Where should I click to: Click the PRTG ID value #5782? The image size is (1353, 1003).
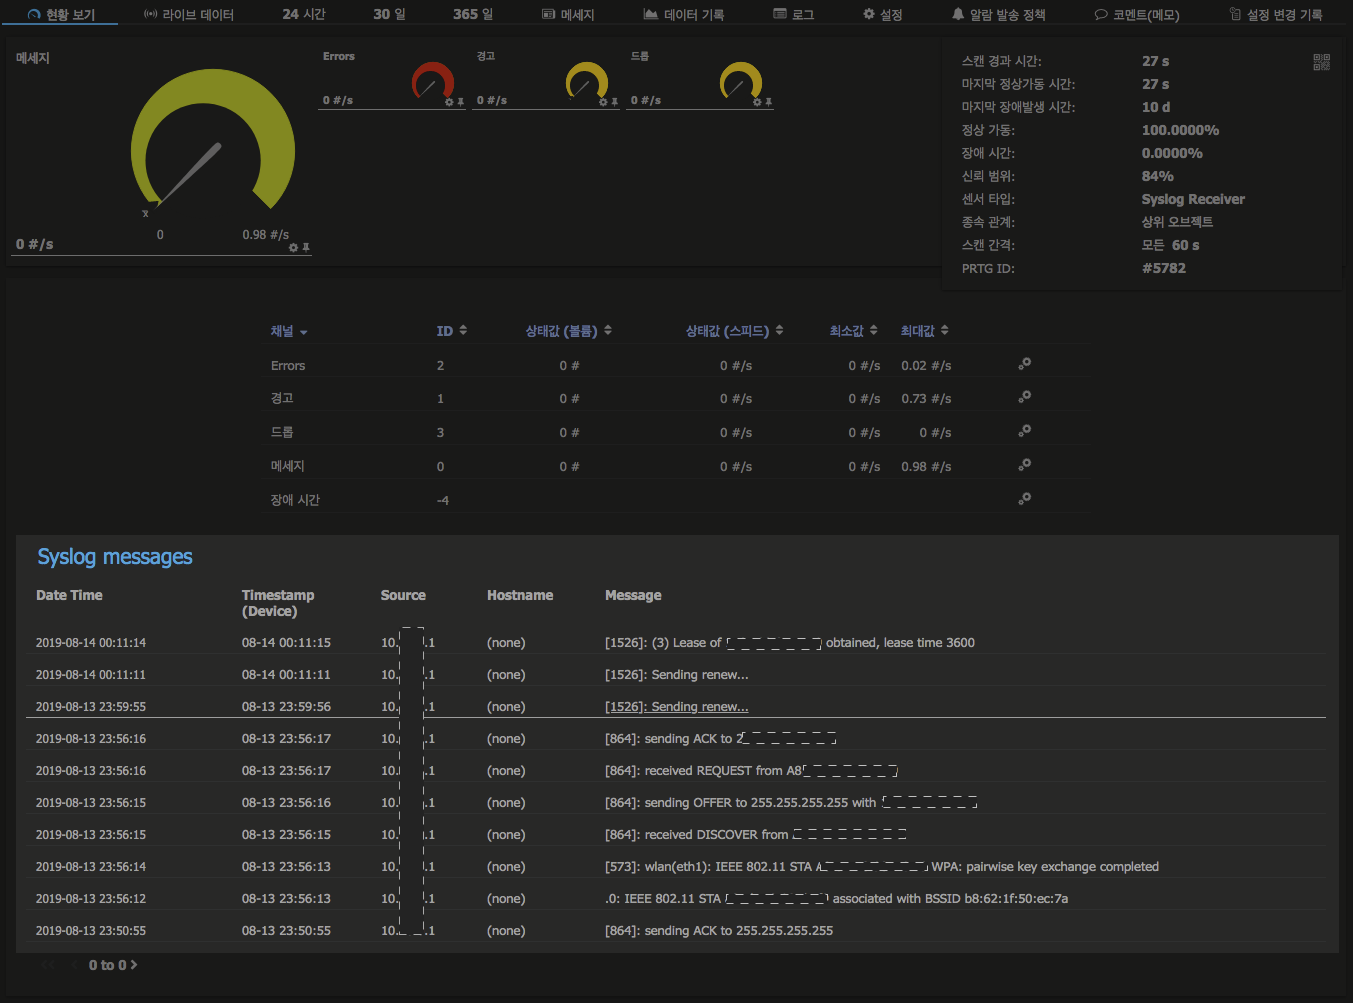click(x=1164, y=268)
